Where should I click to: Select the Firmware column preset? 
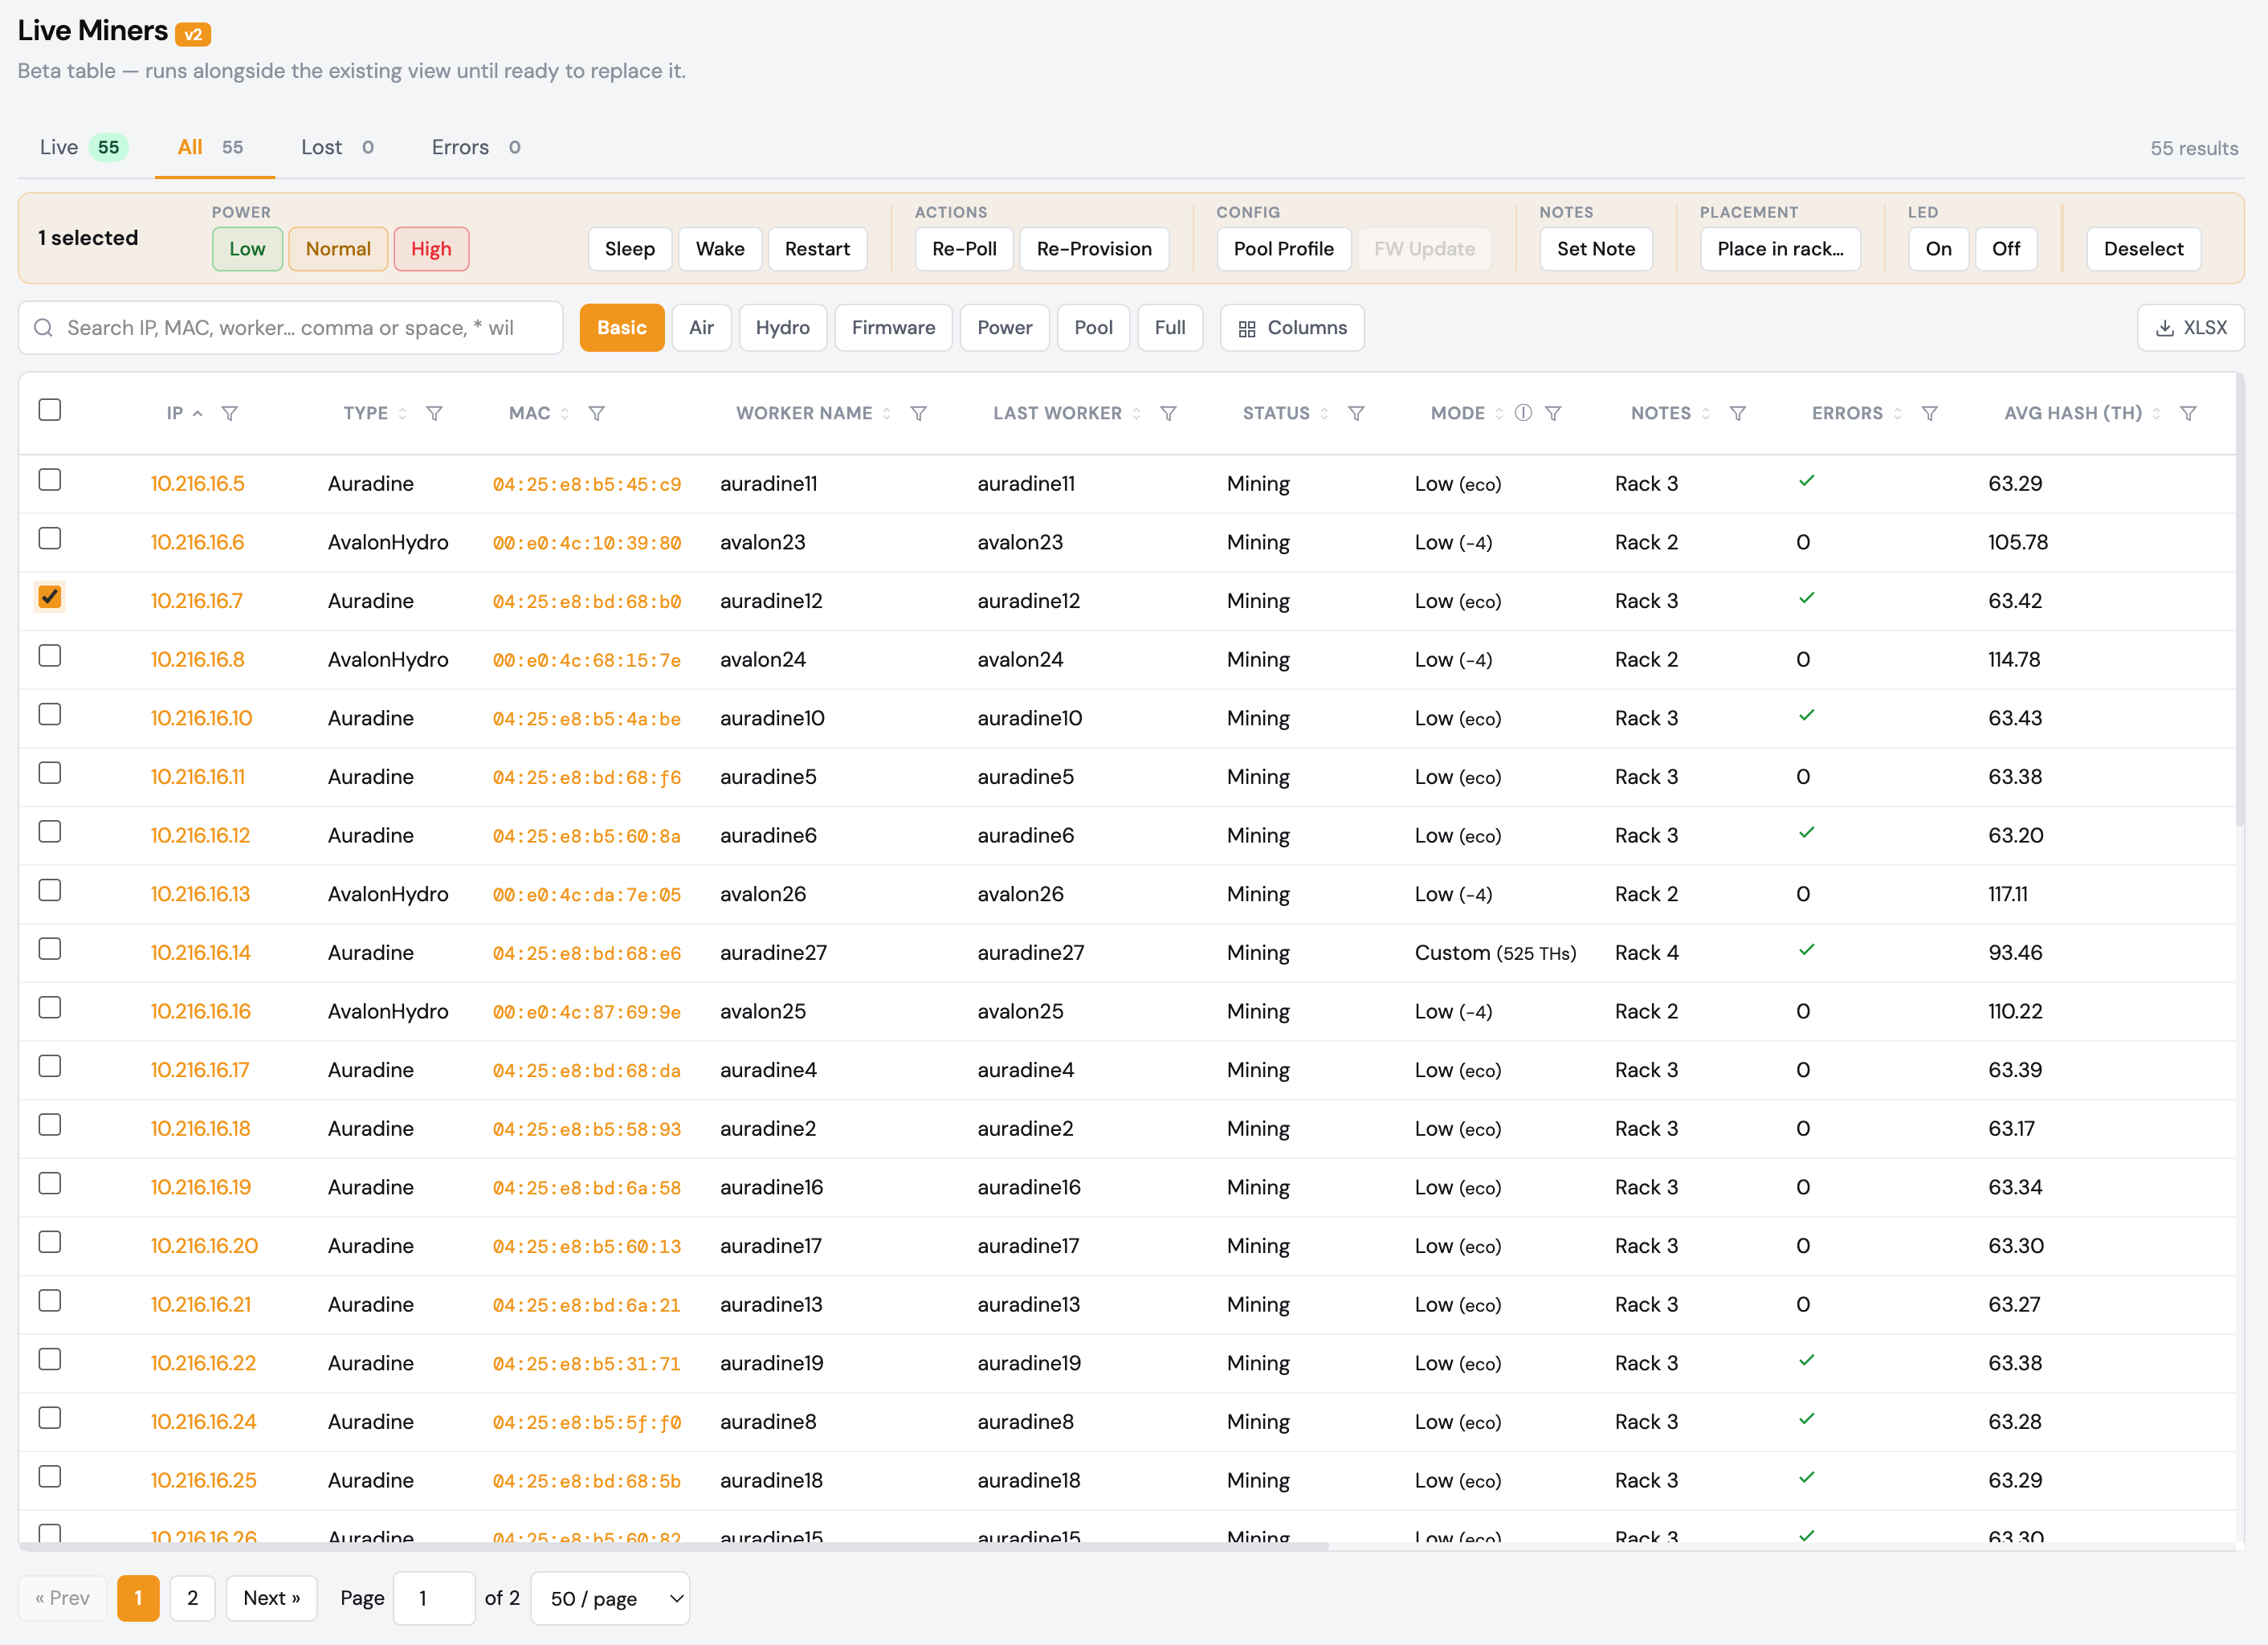[x=893, y=328]
